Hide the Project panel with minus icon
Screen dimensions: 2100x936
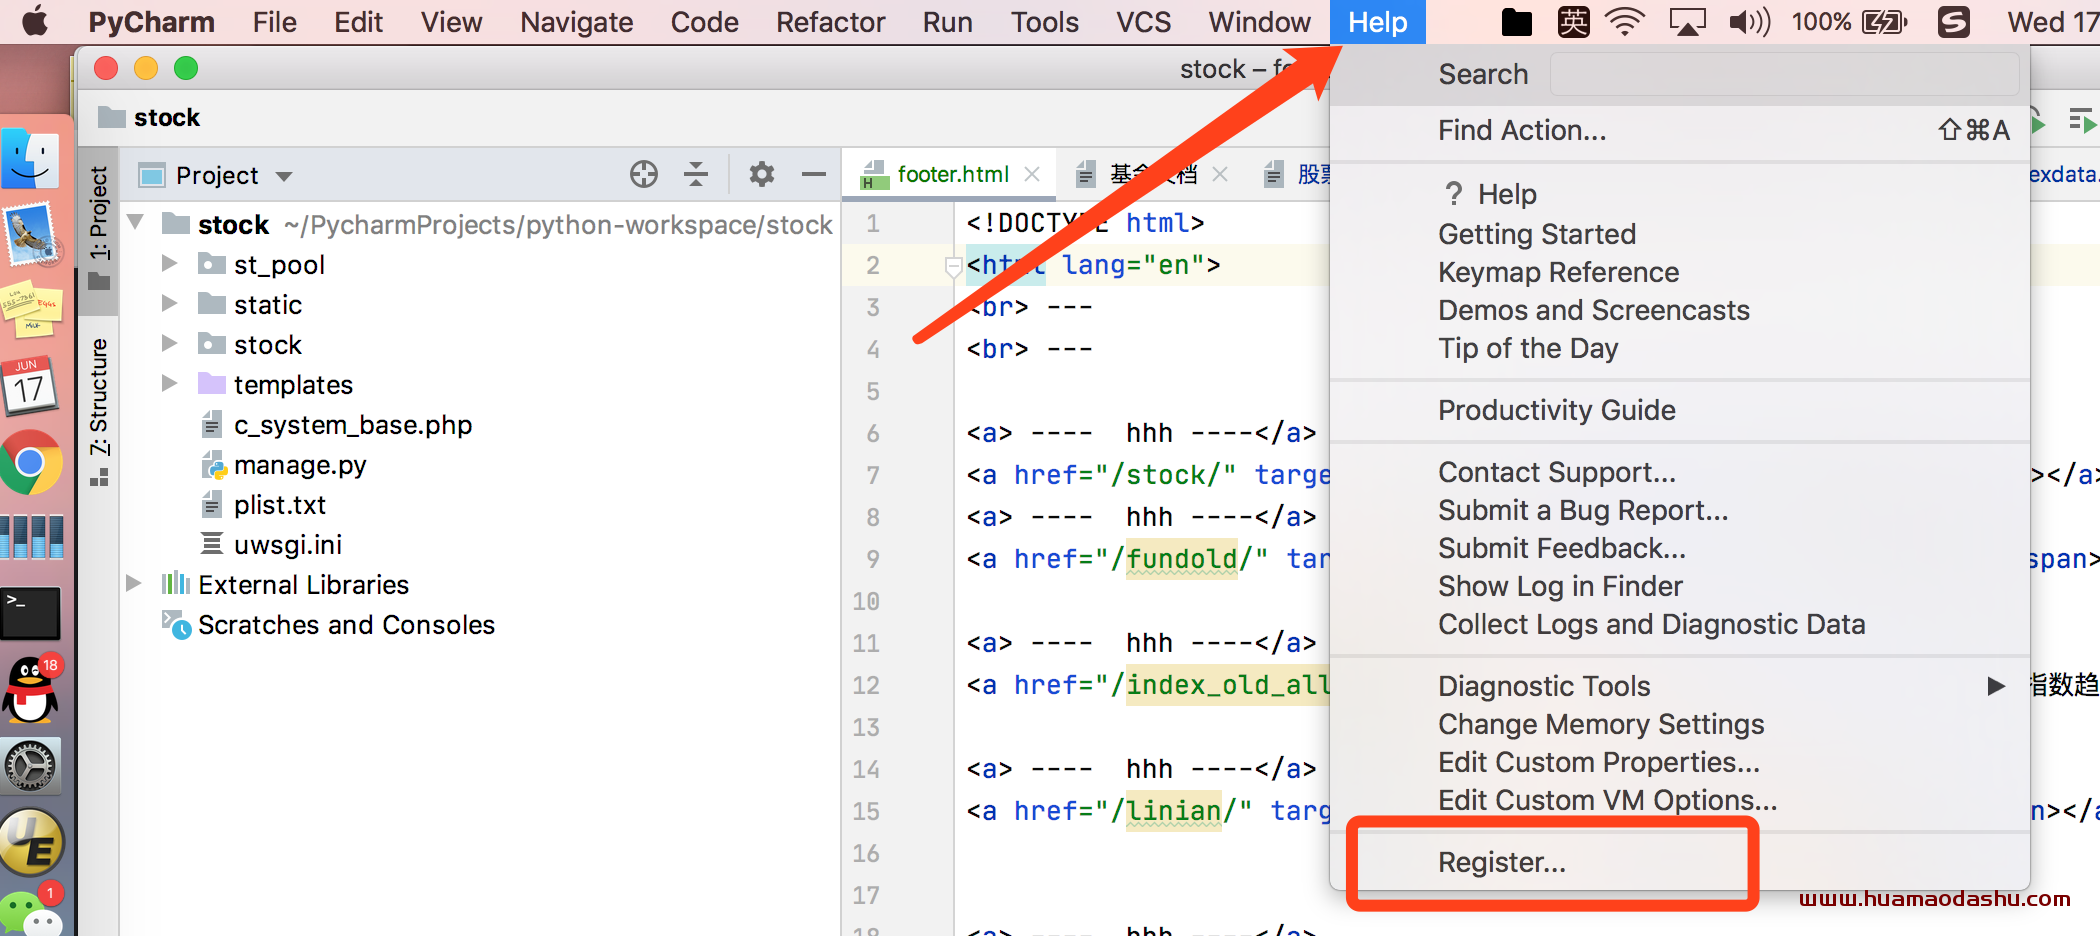(814, 174)
